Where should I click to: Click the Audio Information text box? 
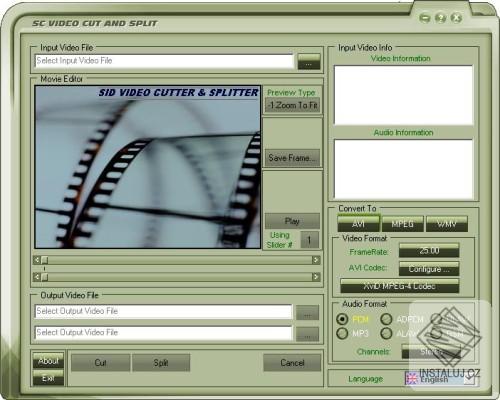coord(403,169)
